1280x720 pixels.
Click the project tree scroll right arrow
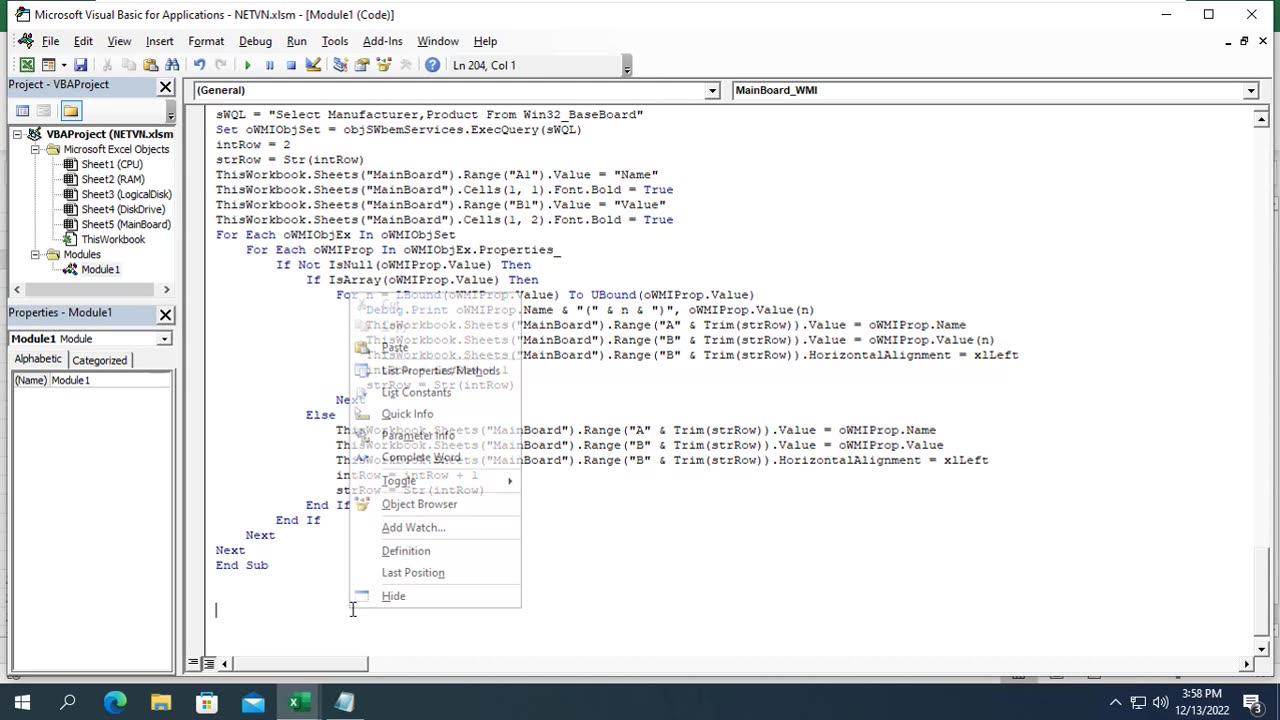pos(166,290)
